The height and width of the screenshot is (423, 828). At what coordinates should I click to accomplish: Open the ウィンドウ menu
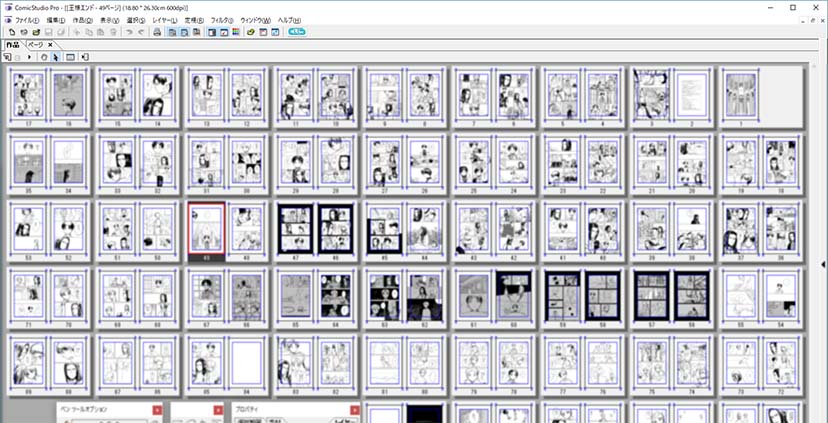tap(256, 20)
